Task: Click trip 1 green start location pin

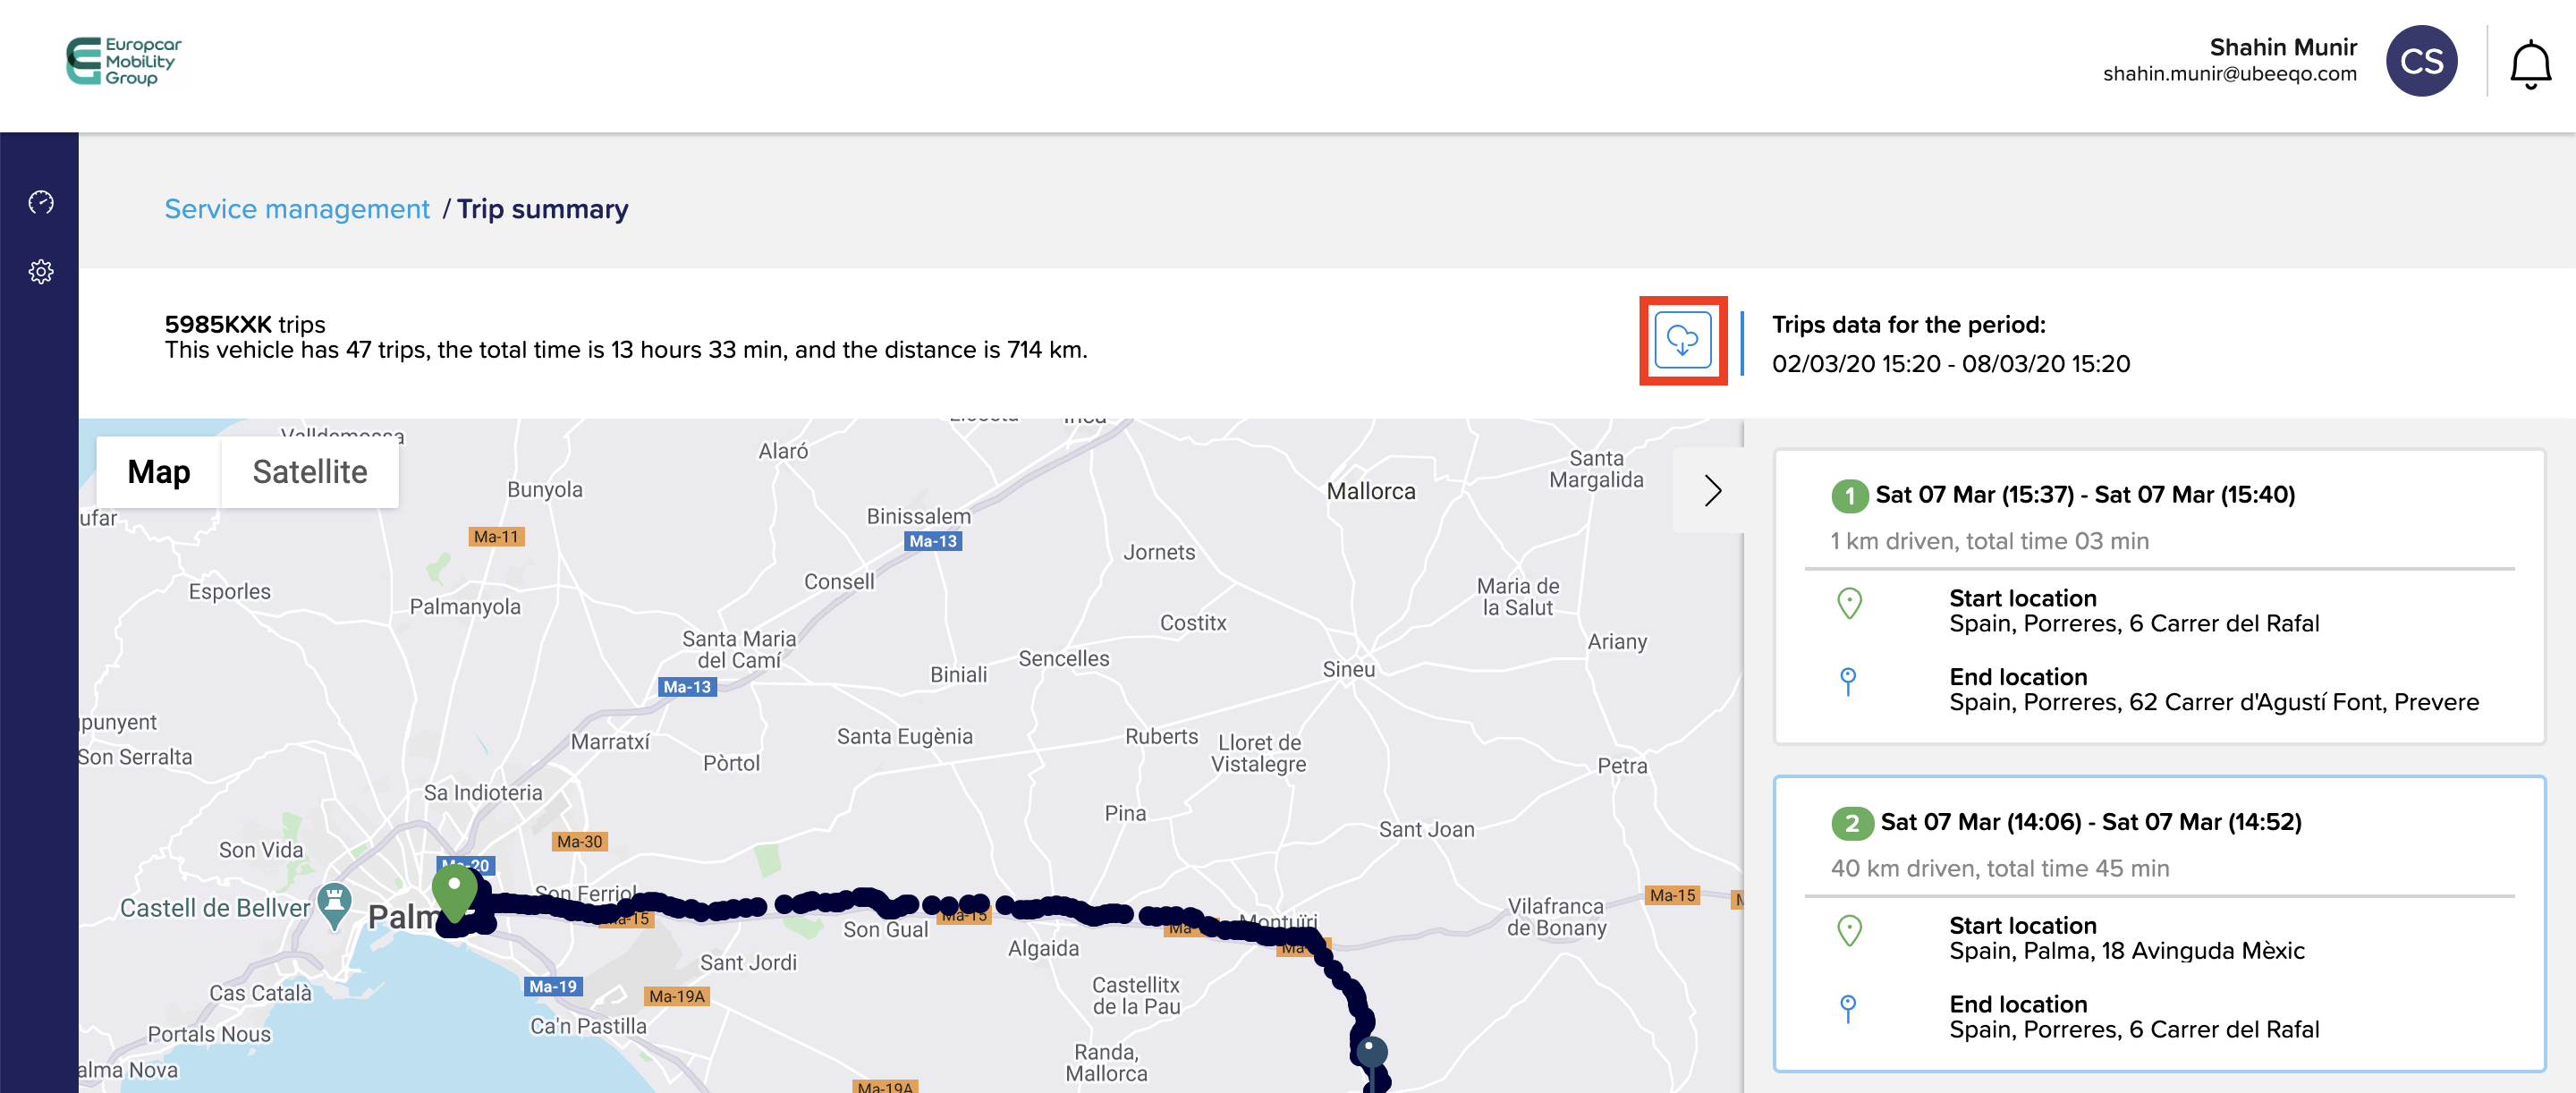Action: click(1849, 604)
